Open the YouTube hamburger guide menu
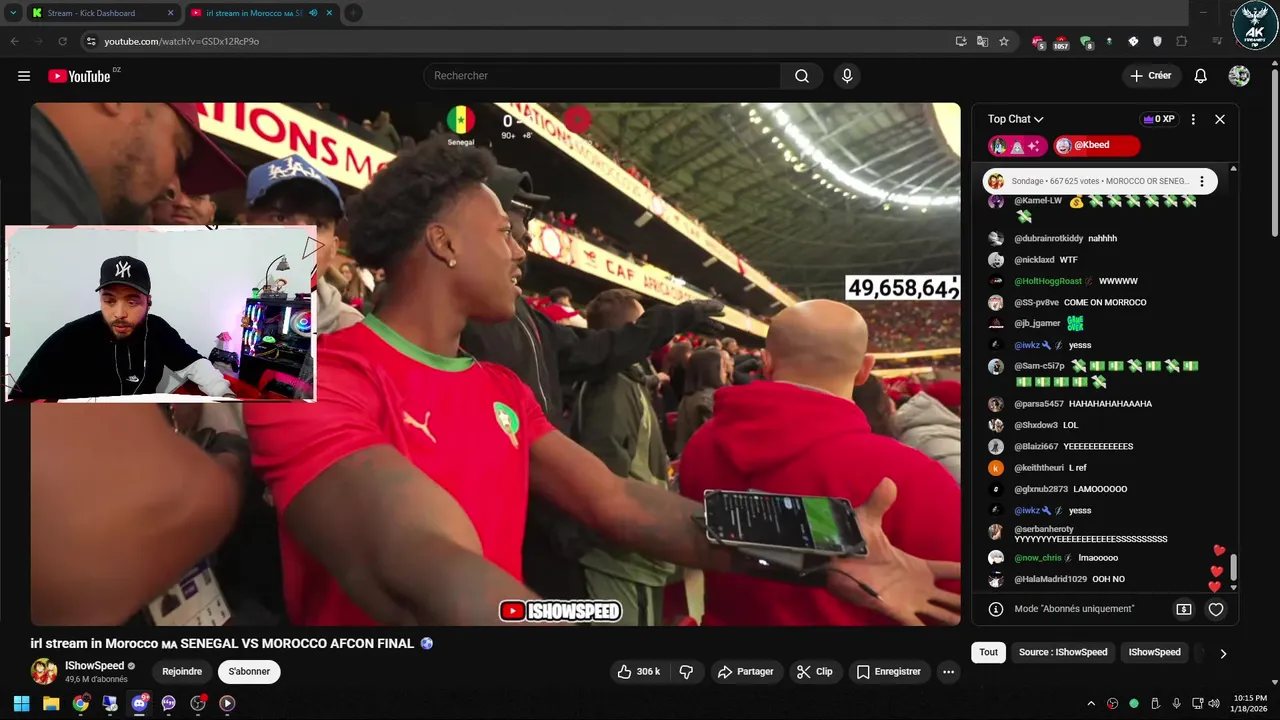Screen dimensions: 1280x720 (24, 76)
